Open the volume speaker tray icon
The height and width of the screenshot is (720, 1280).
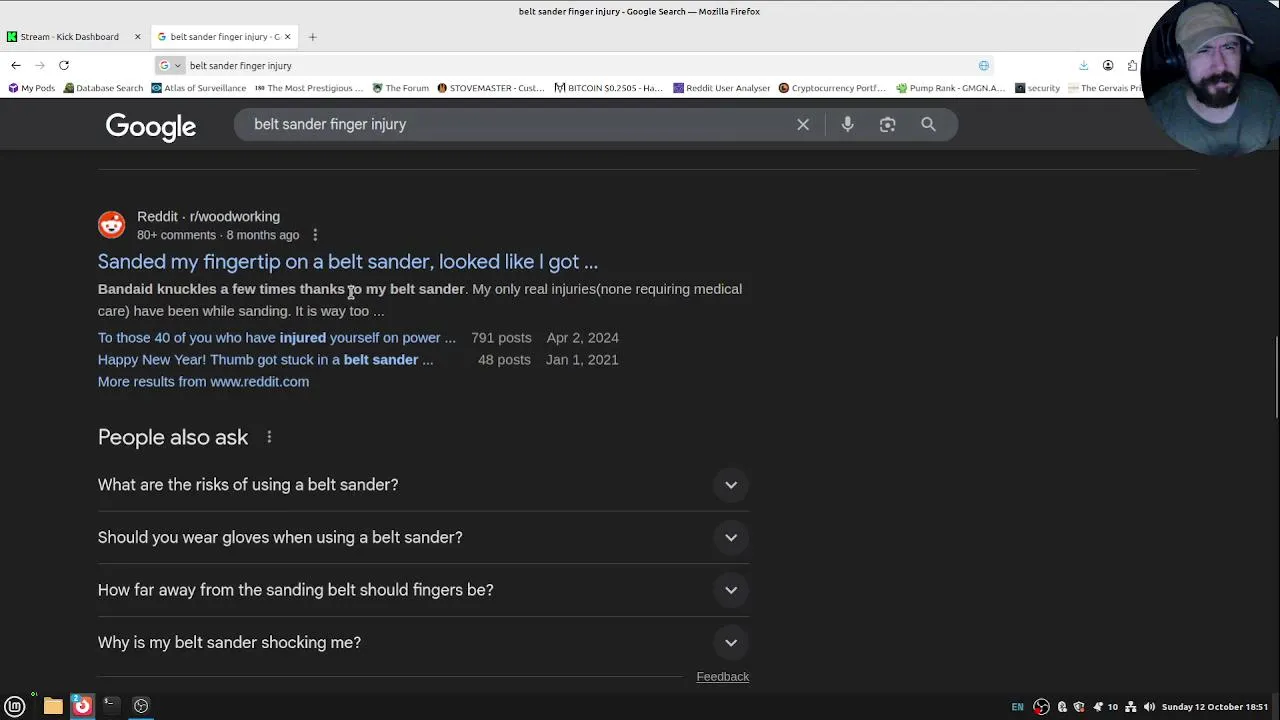1149,707
